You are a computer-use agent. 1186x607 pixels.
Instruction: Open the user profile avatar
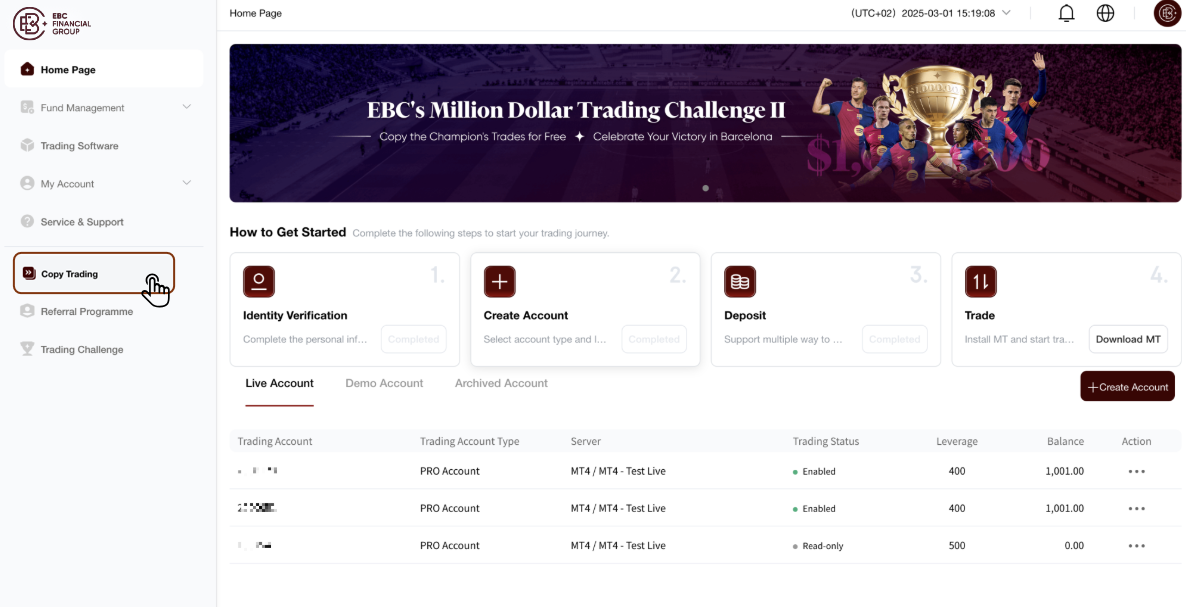[1168, 14]
